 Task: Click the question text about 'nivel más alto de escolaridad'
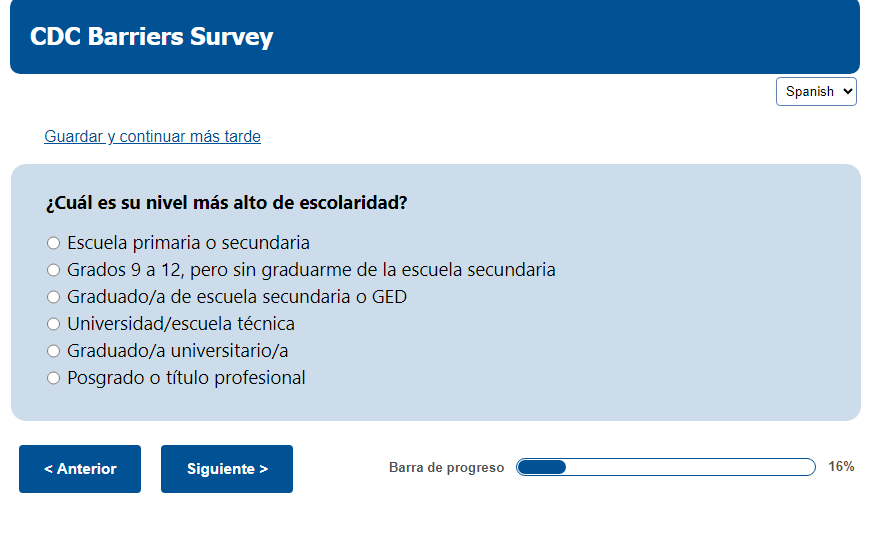click(226, 203)
